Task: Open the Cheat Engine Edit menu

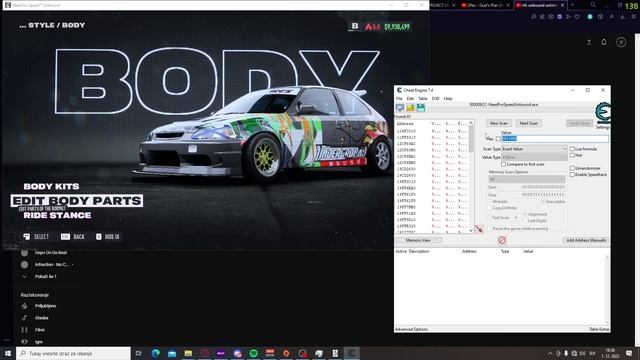Action: tap(410, 99)
